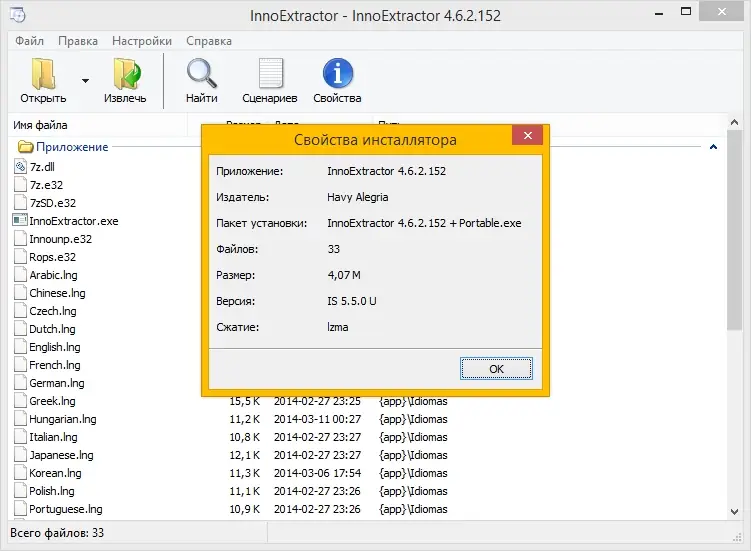Select the InnoExtractor.exe file icon
Viewport: 751px width, 551px height.
click(x=20, y=220)
